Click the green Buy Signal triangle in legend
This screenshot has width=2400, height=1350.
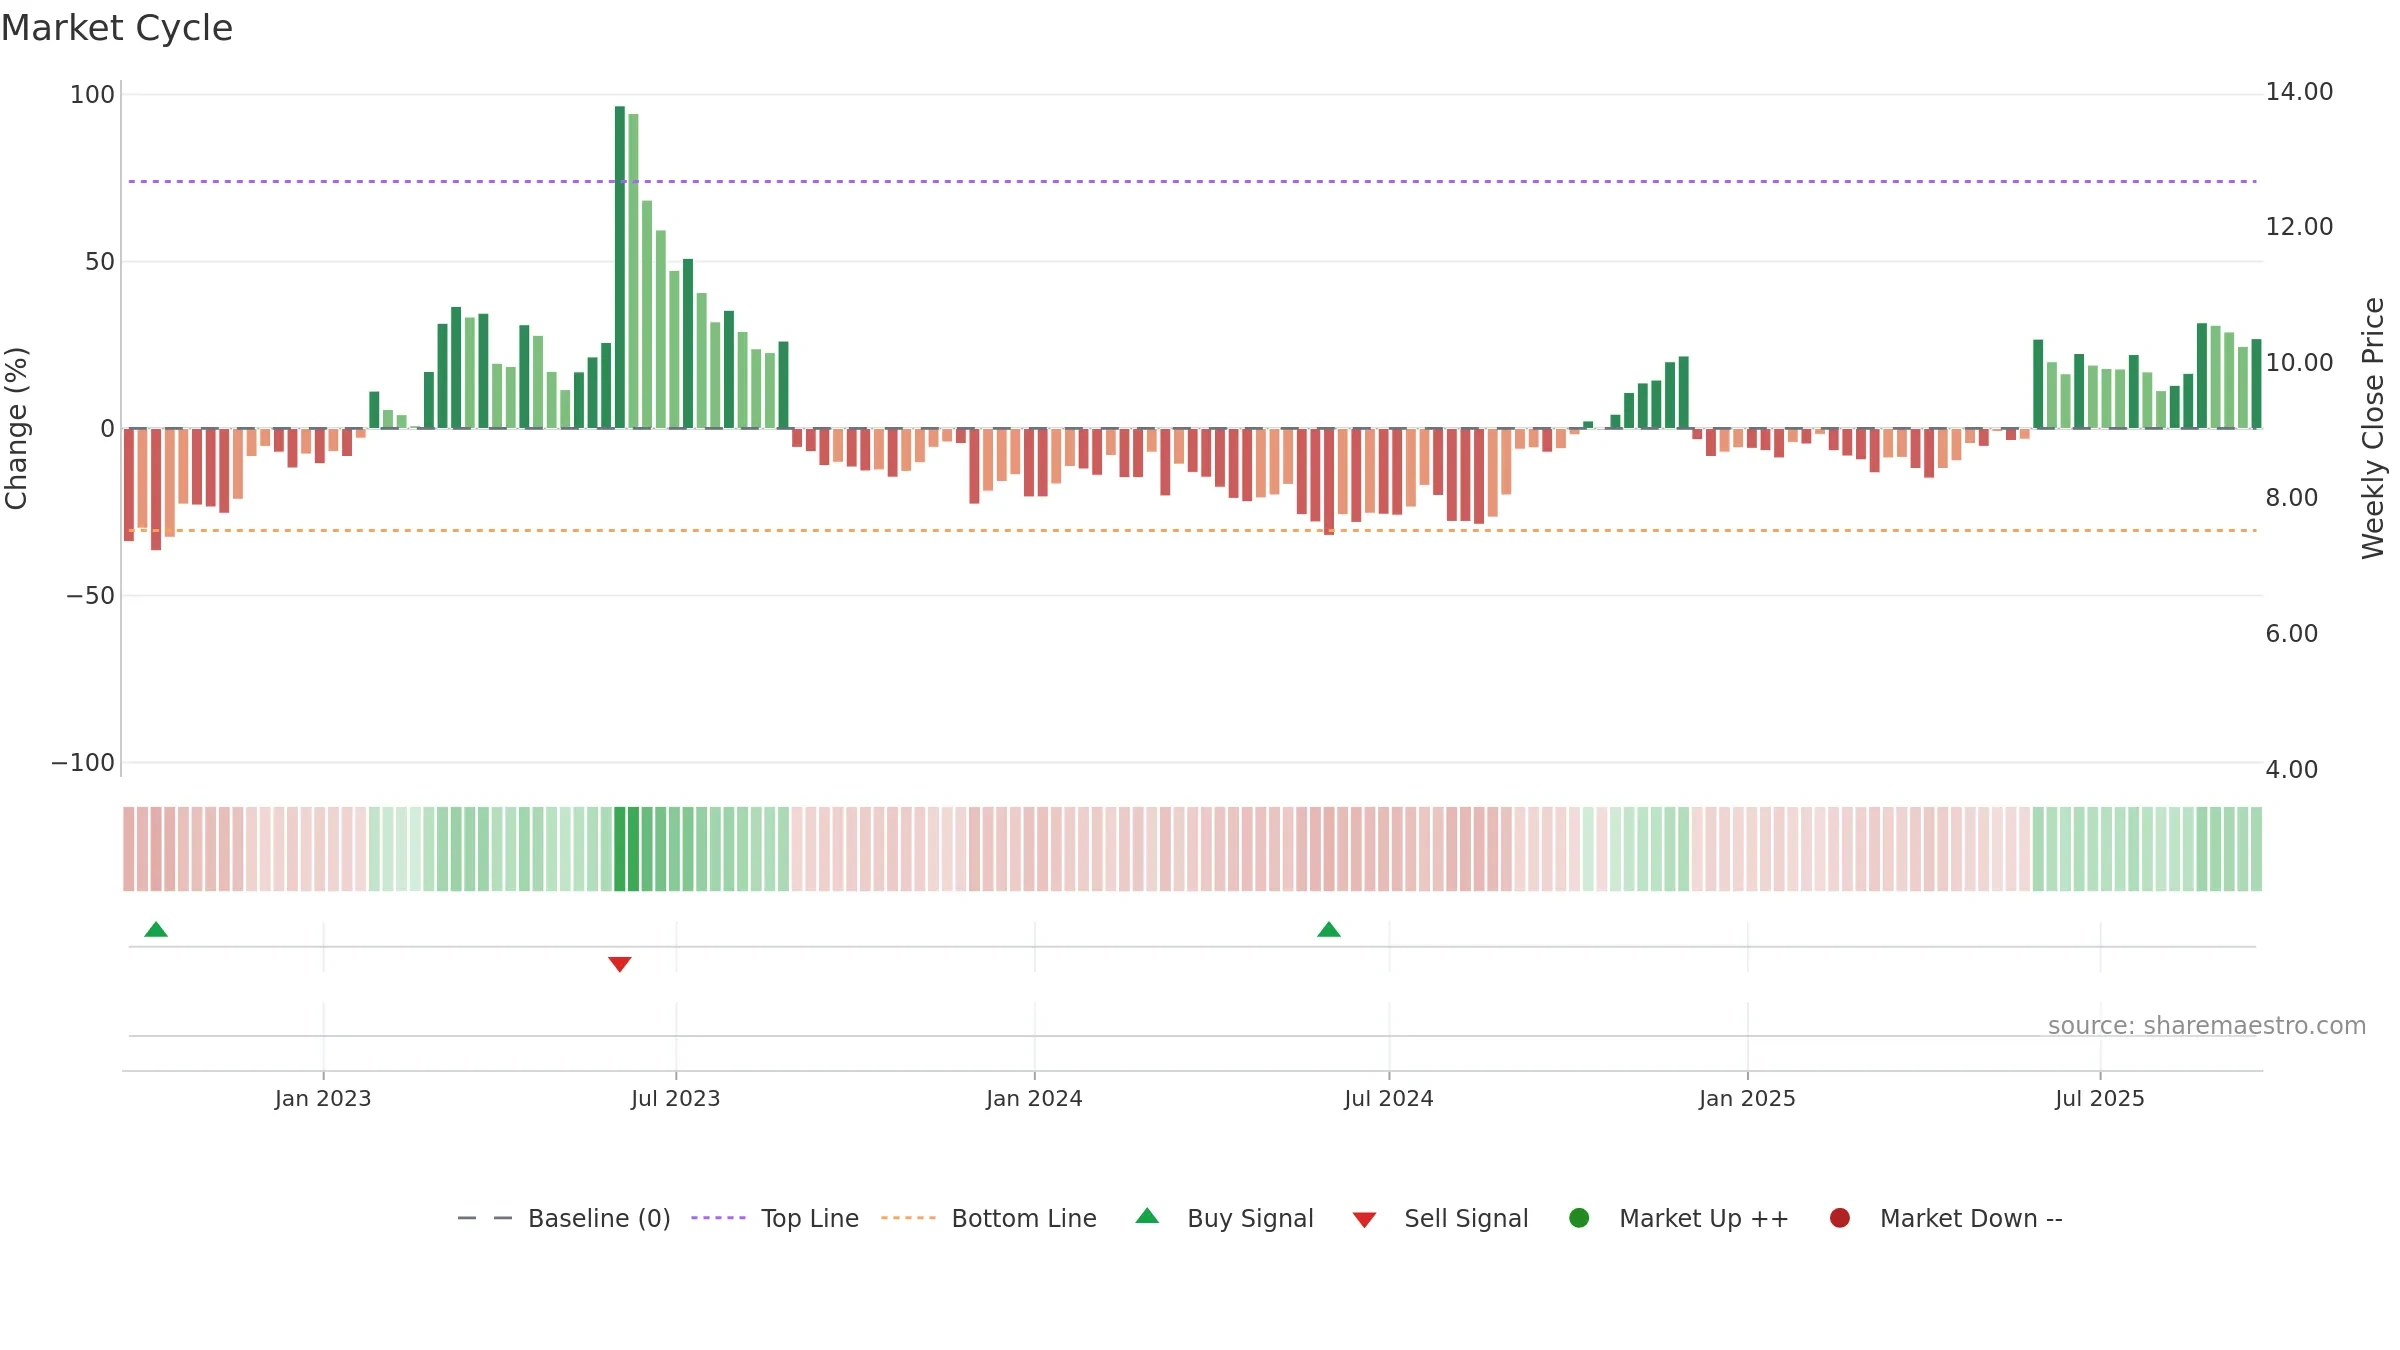pyautogui.click(x=1147, y=1216)
